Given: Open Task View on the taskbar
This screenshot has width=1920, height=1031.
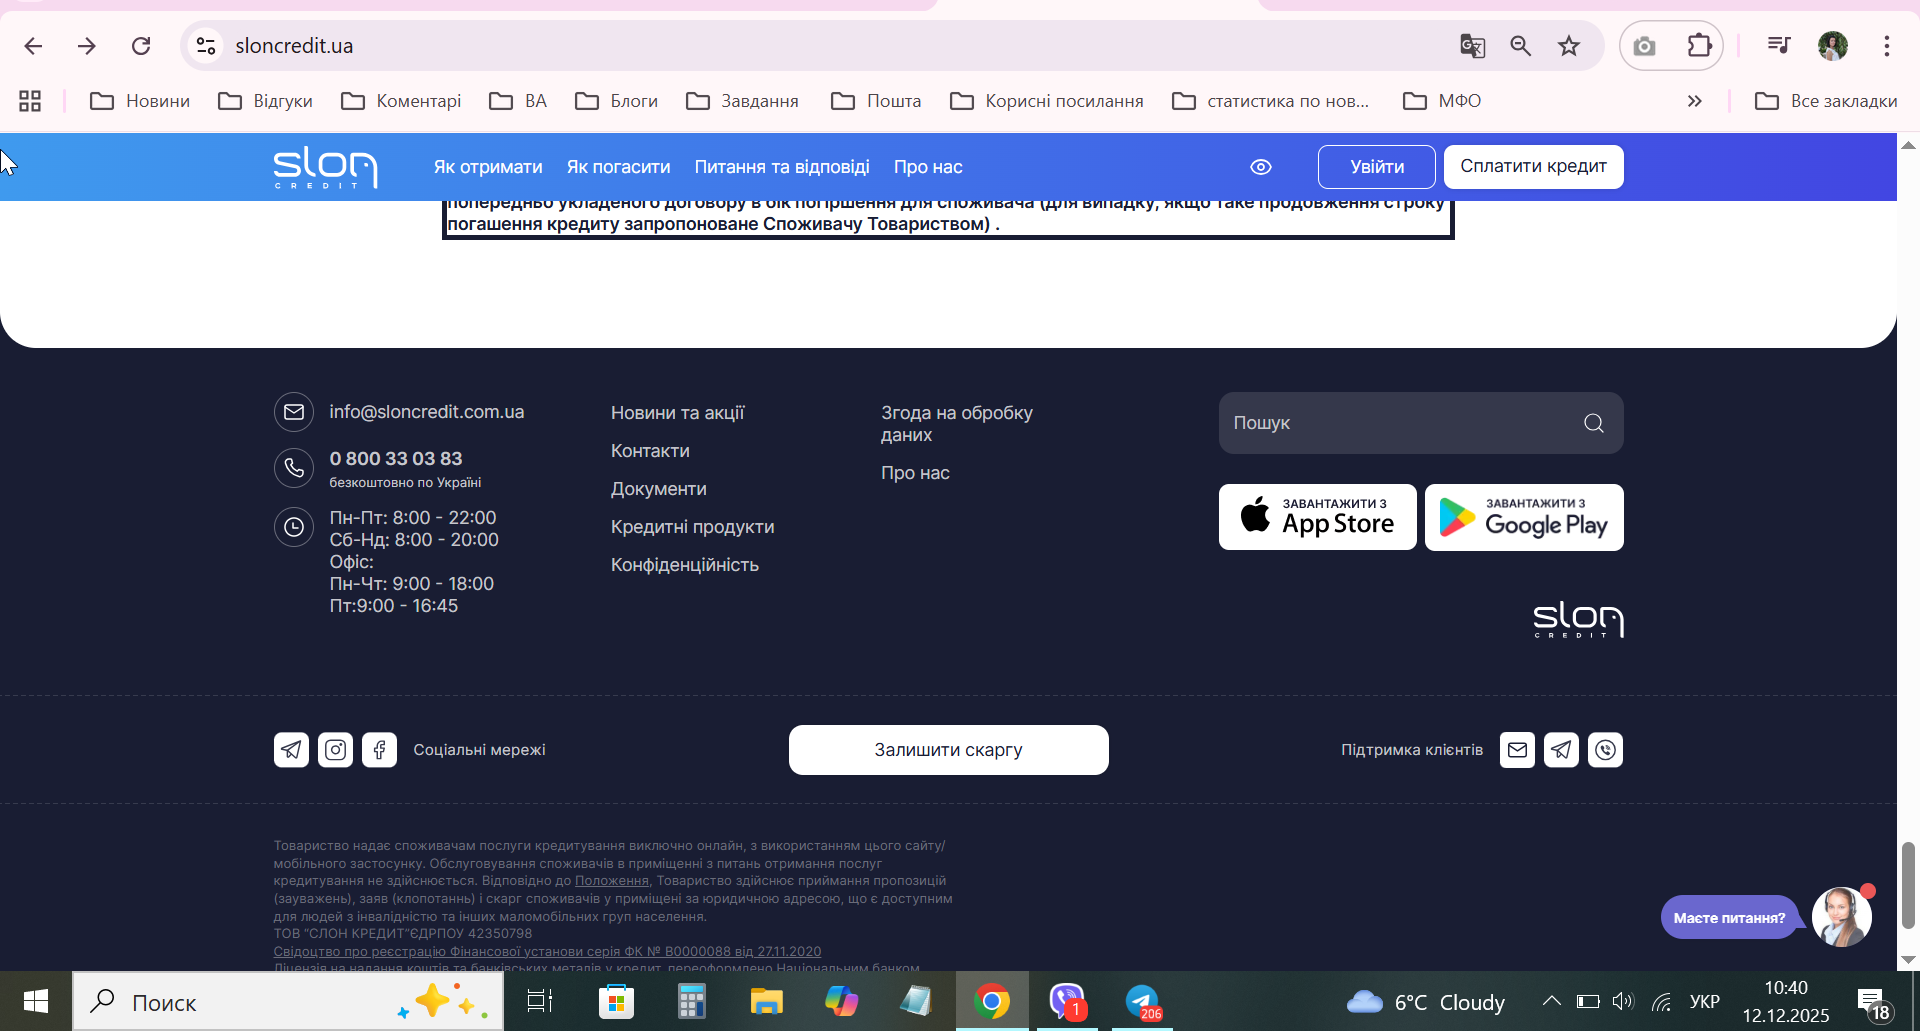Looking at the screenshot, I should (540, 1001).
